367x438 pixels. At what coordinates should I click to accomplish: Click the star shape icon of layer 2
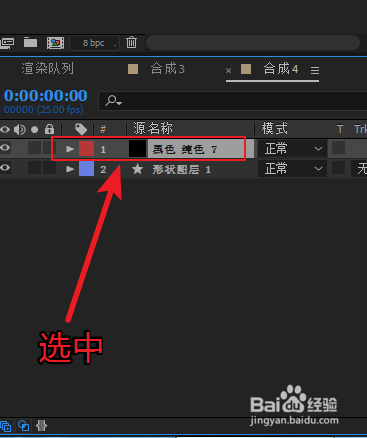[x=137, y=169]
